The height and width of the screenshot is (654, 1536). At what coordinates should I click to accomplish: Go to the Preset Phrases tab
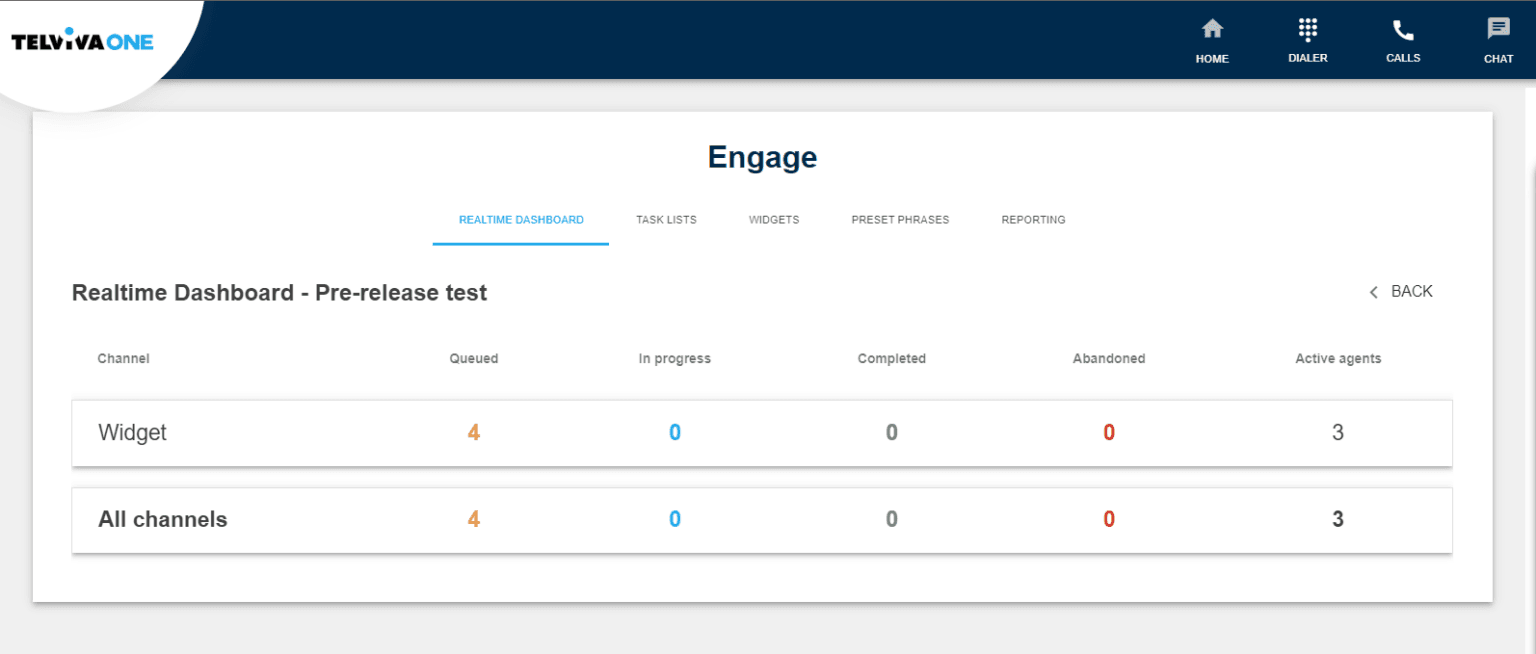click(900, 219)
